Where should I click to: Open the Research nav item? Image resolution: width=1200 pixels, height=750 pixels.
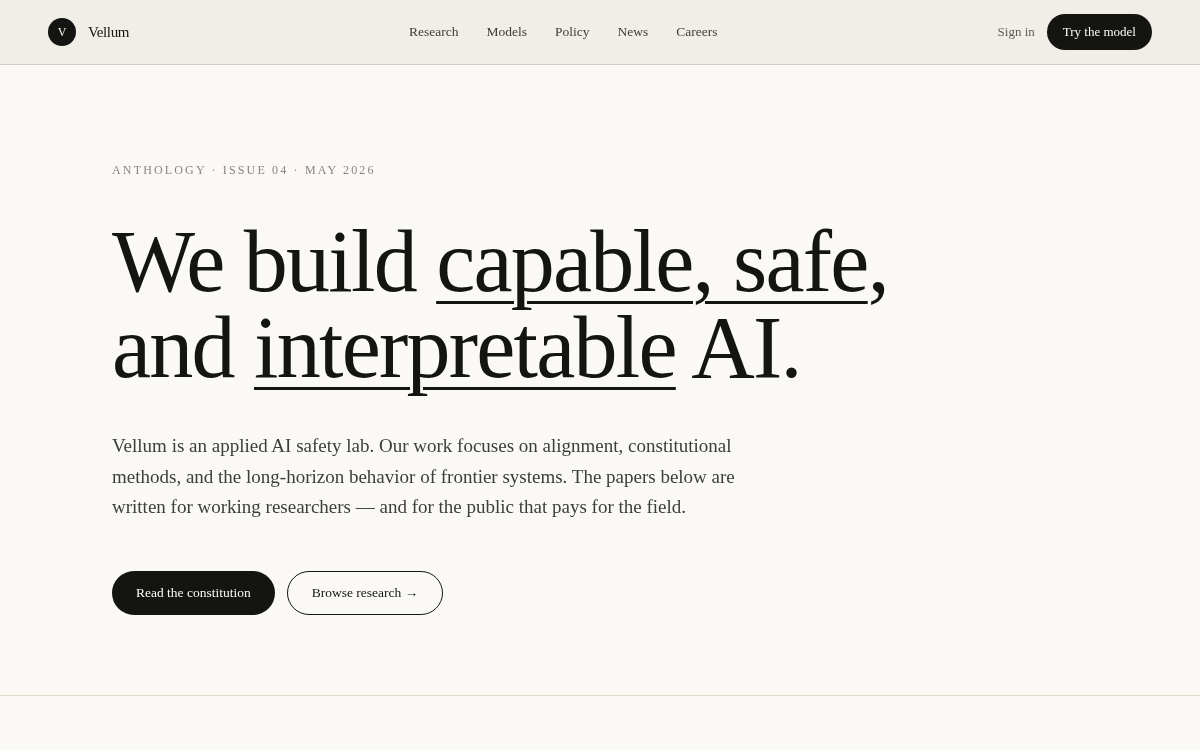pyautogui.click(x=433, y=32)
